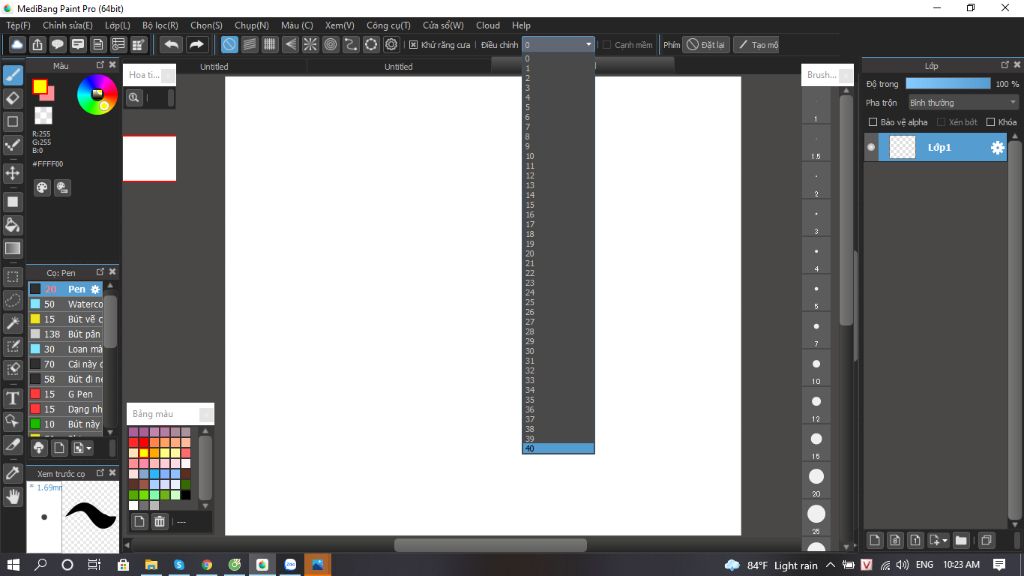Viewport: 1024px width, 576px height.
Task: Enable Khóa lock checkbox
Action: (991, 122)
